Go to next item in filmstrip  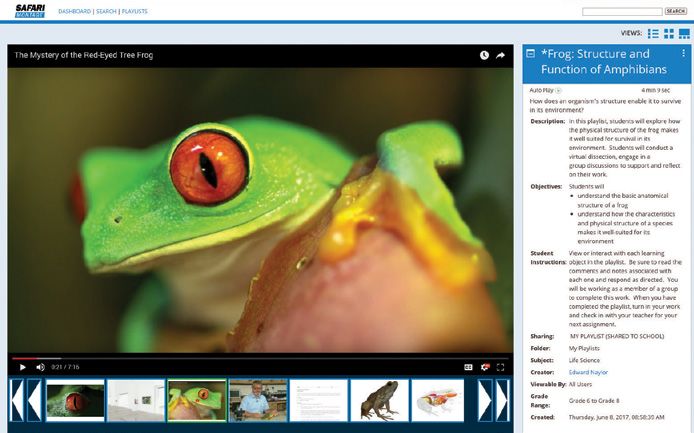(x=485, y=400)
